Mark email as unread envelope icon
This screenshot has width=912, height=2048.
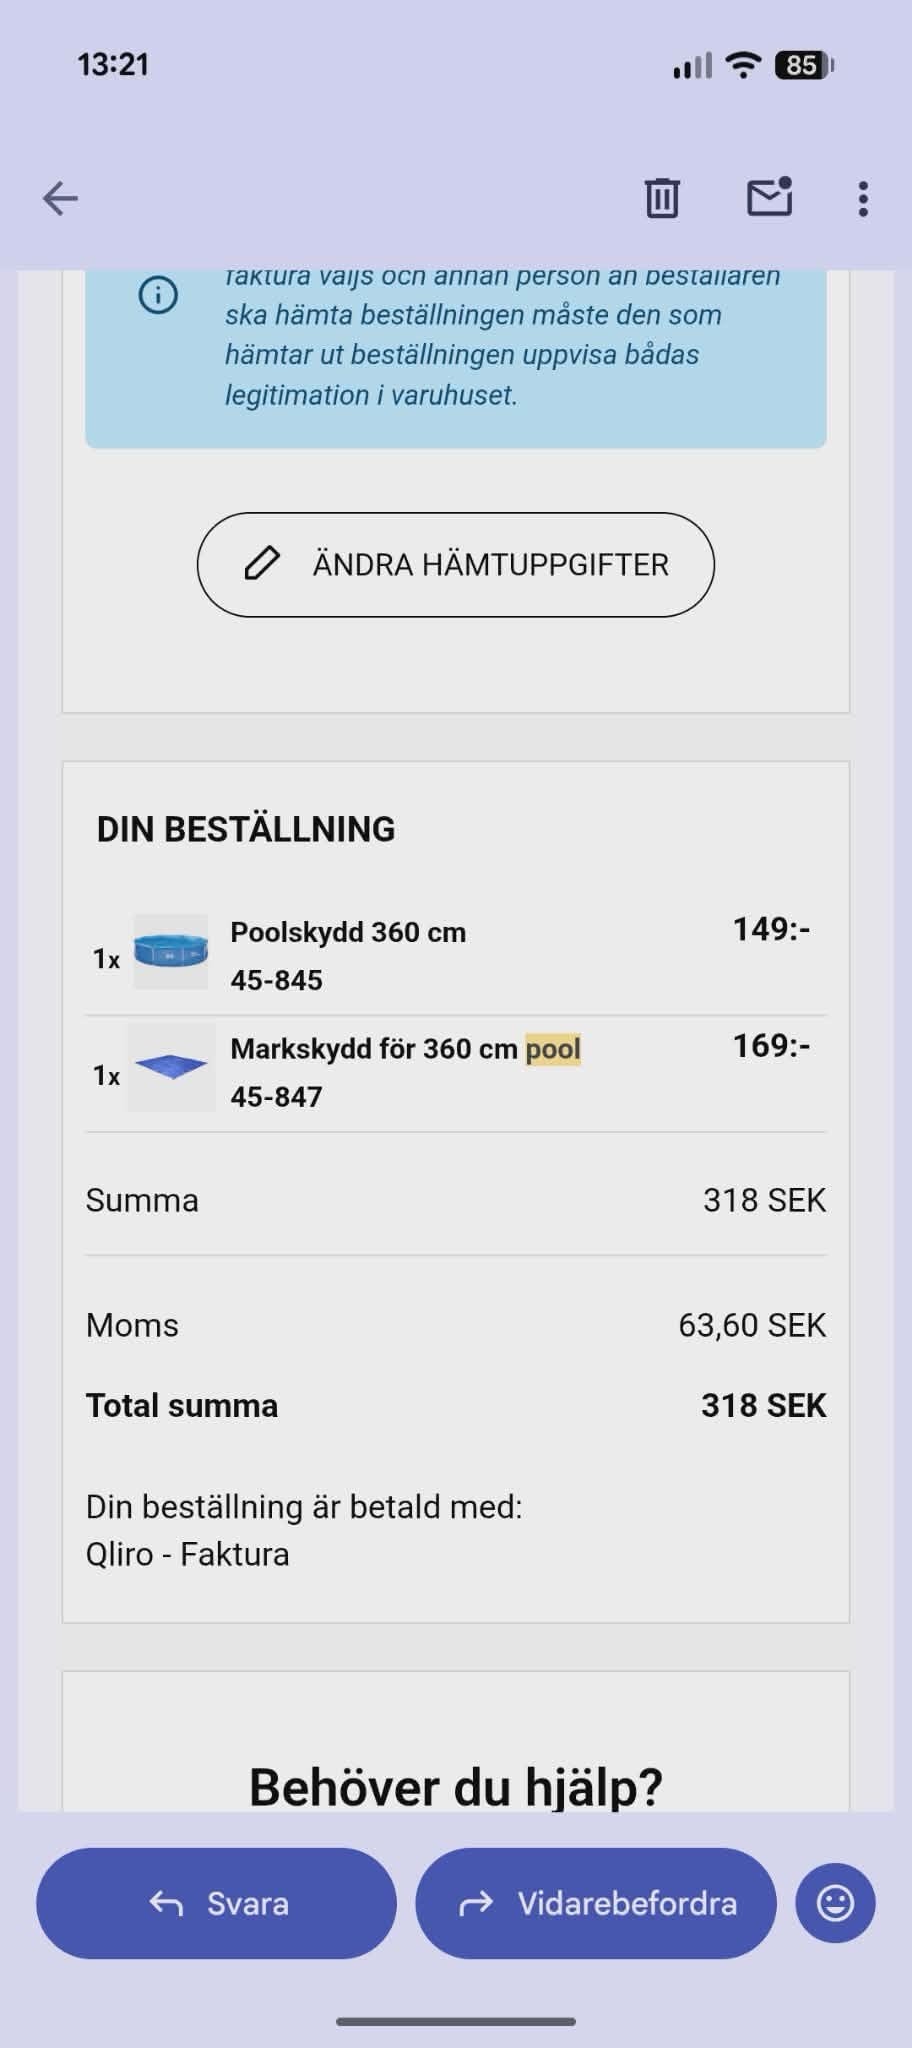click(x=769, y=197)
